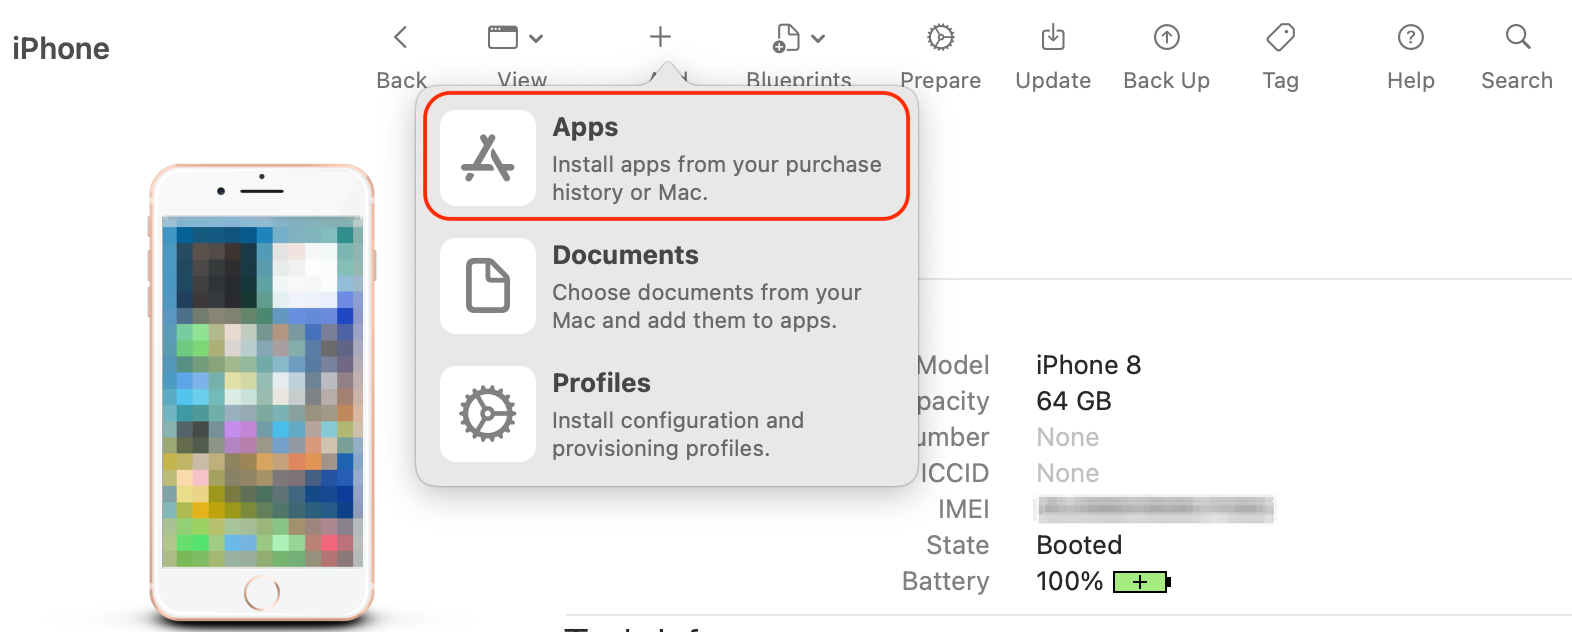Click the Prepare gear icon

940,38
